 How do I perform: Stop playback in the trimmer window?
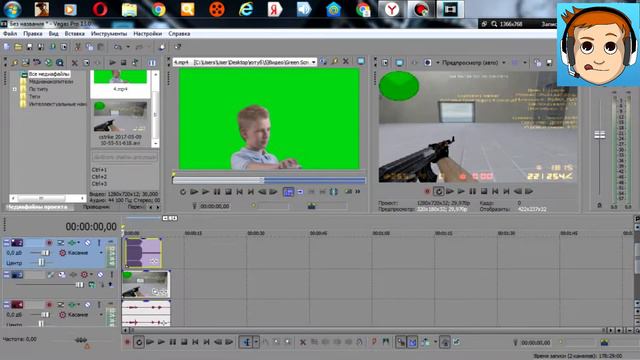[x=229, y=191]
